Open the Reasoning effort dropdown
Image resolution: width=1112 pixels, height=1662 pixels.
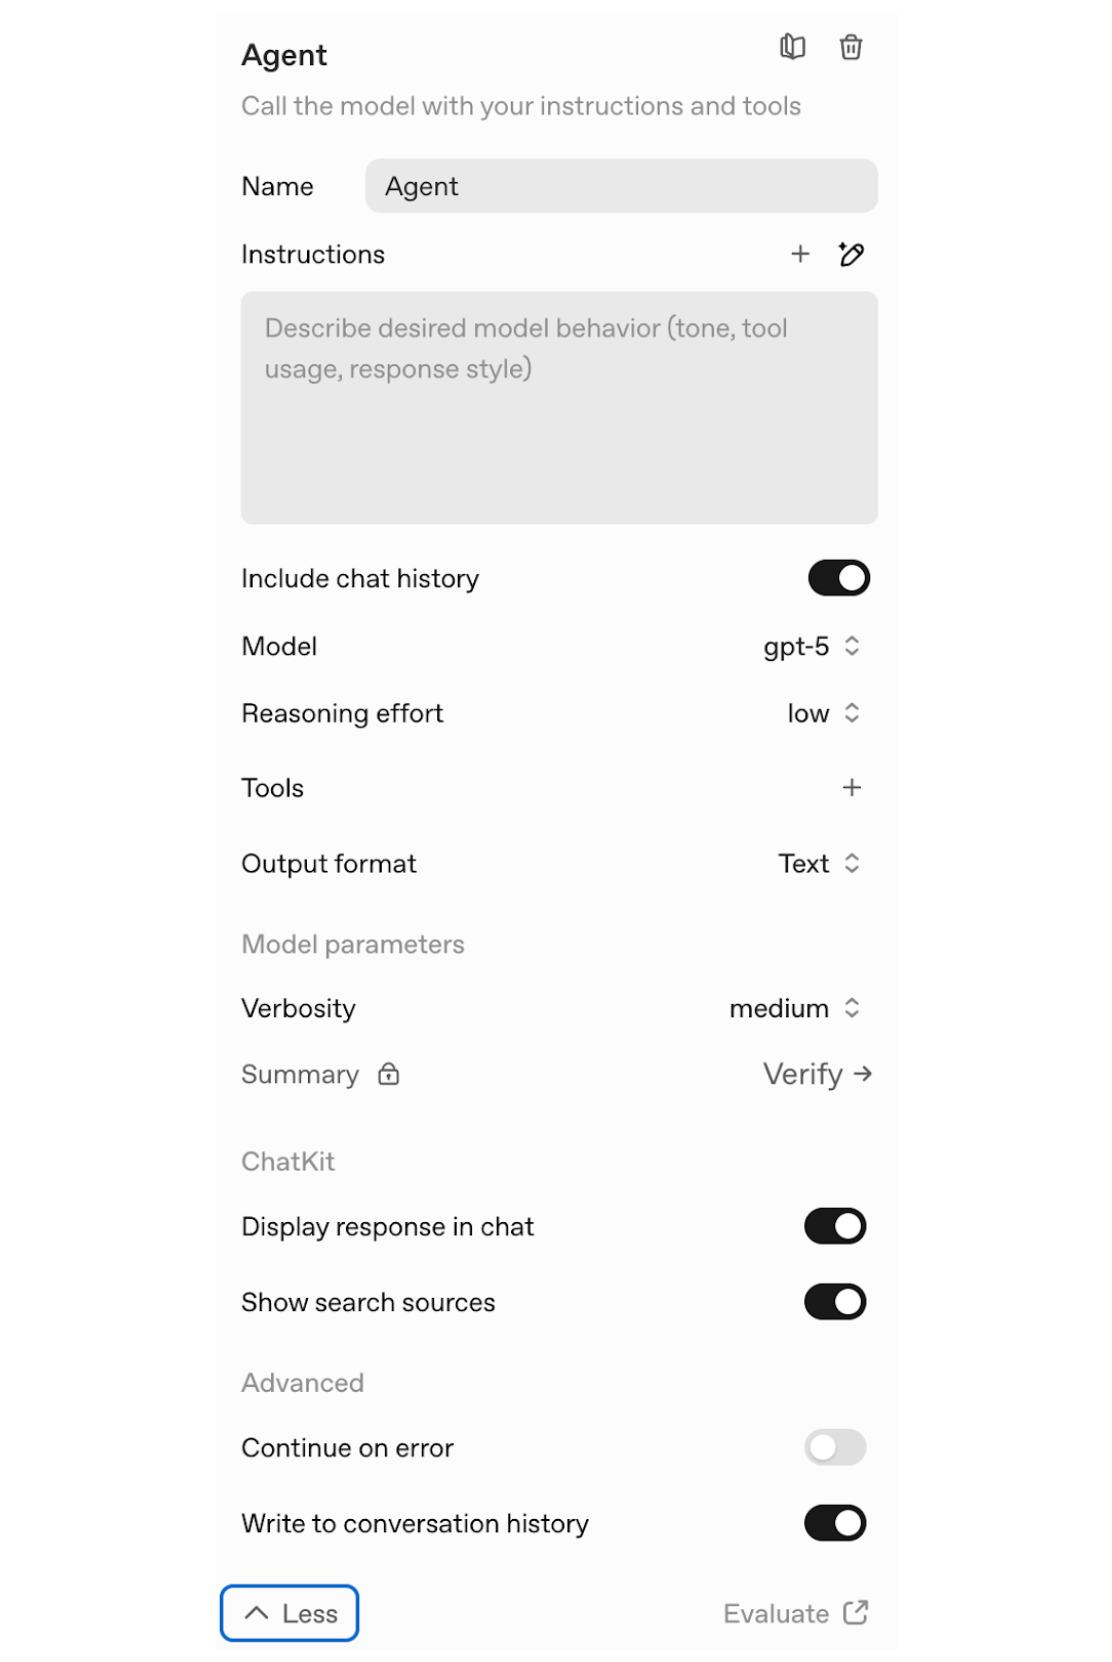point(822,713)
